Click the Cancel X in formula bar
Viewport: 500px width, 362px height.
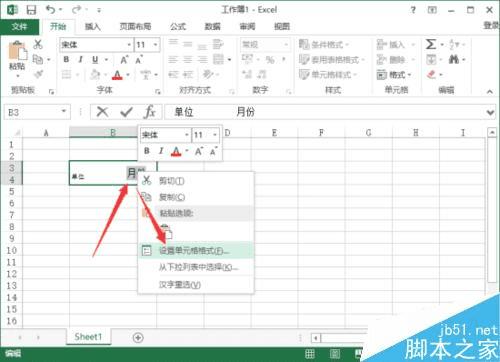pyautogui.click(x=102, y=112)
